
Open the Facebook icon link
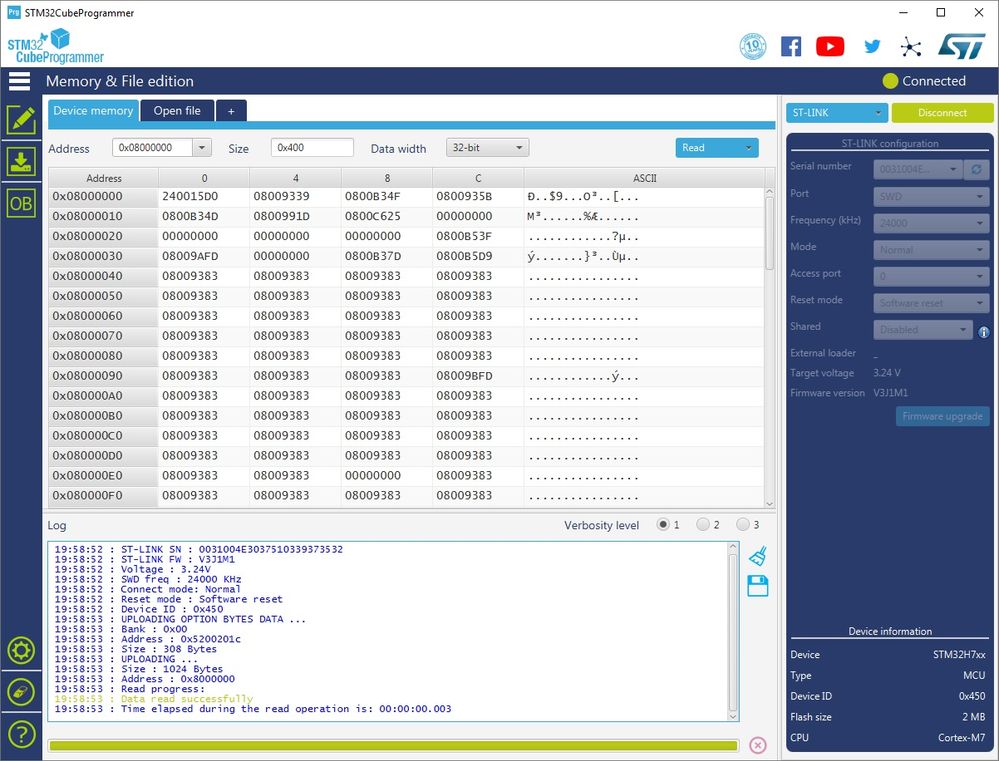click(x=791, y=47)
